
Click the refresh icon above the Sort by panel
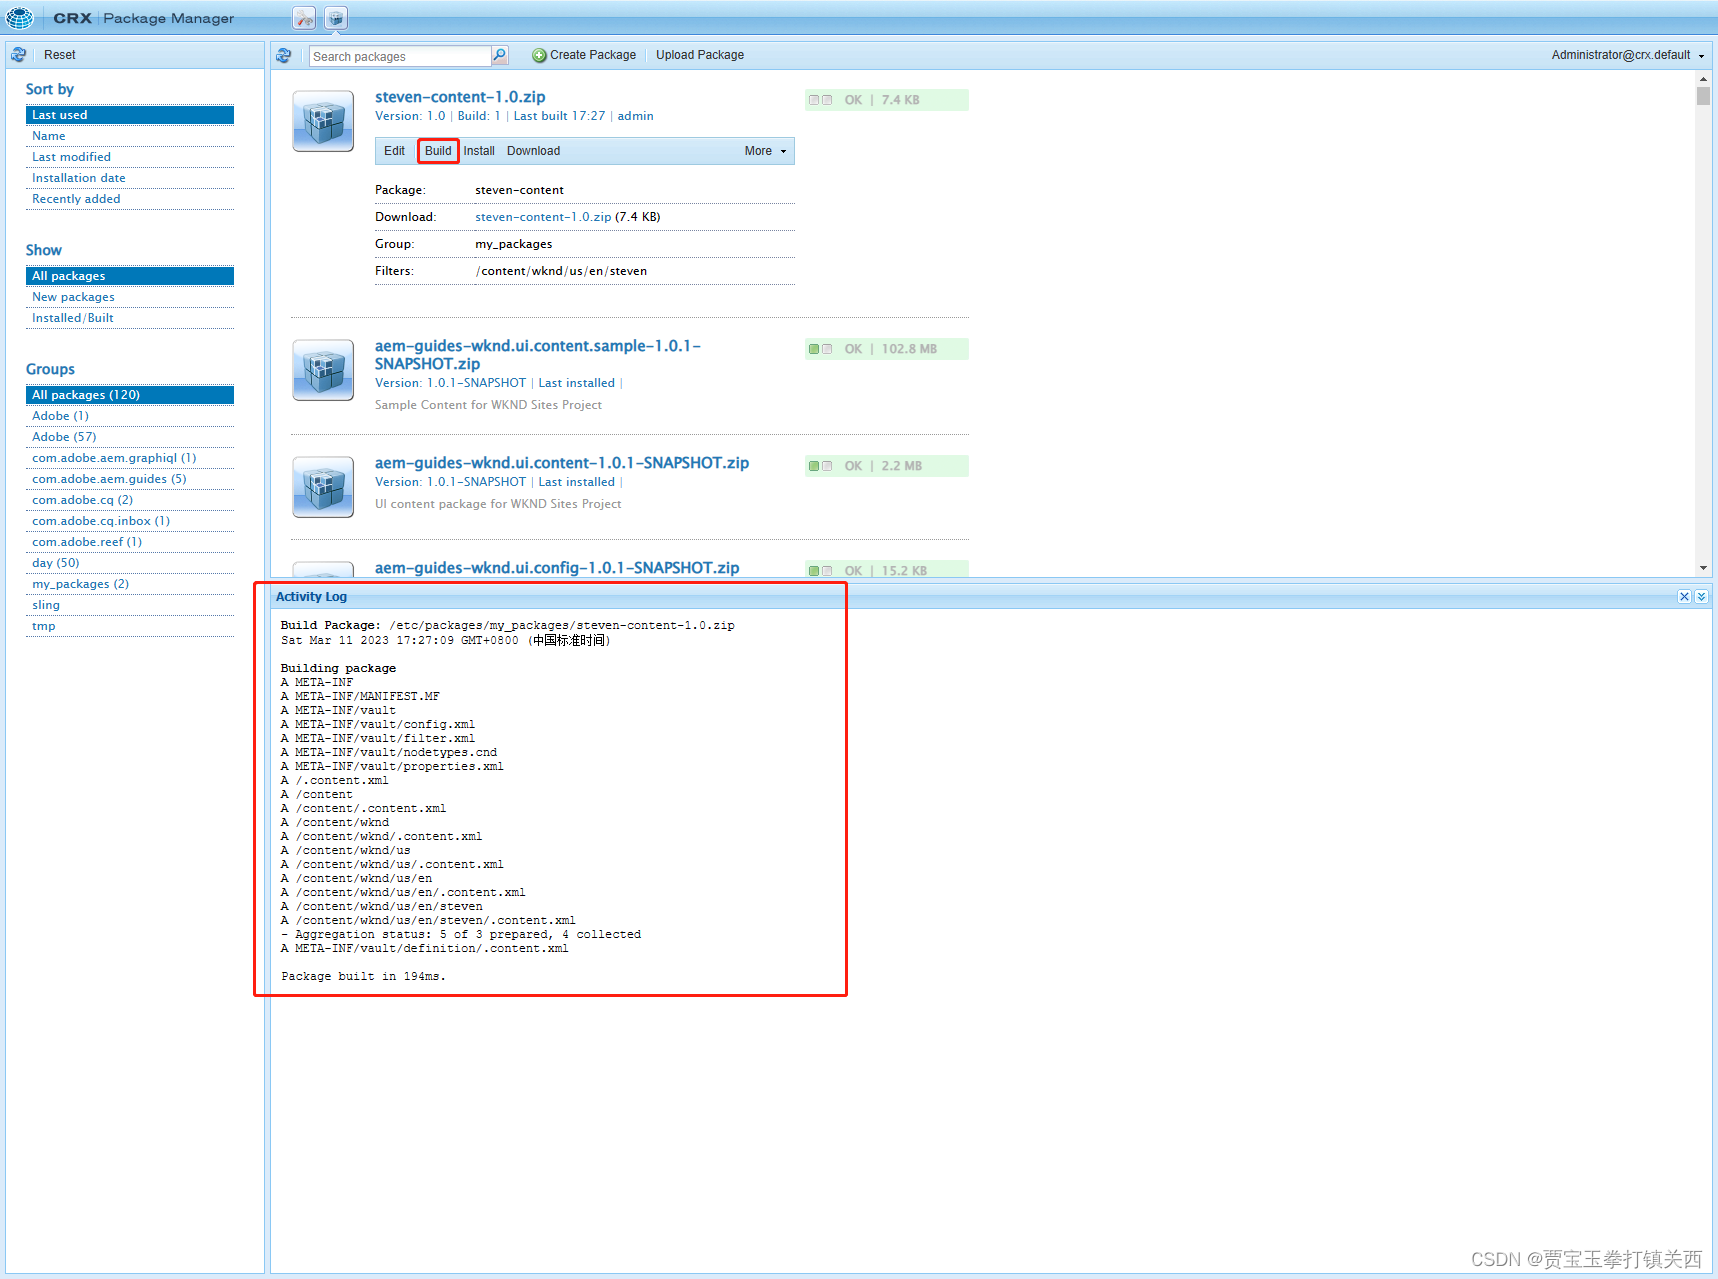(x=18, y=54)
